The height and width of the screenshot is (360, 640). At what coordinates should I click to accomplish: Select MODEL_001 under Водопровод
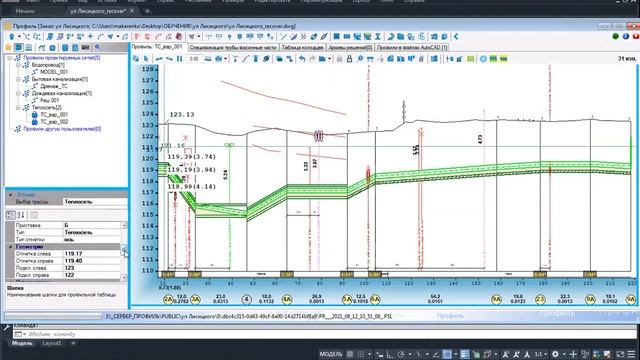tap(54, 72)
